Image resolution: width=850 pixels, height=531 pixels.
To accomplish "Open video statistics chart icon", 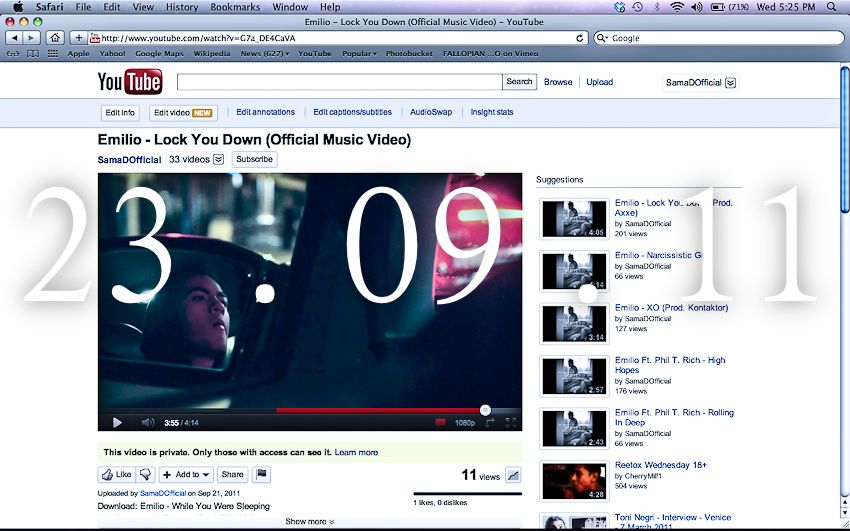I will 514,476.
